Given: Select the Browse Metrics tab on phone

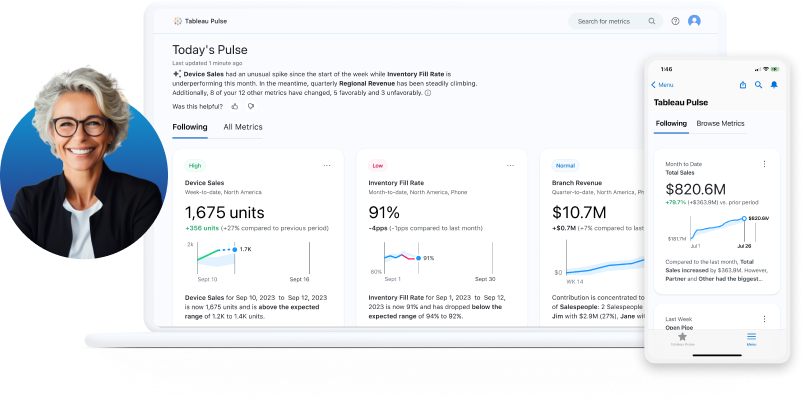Looking at the screenshot, I should click(720, 123).
